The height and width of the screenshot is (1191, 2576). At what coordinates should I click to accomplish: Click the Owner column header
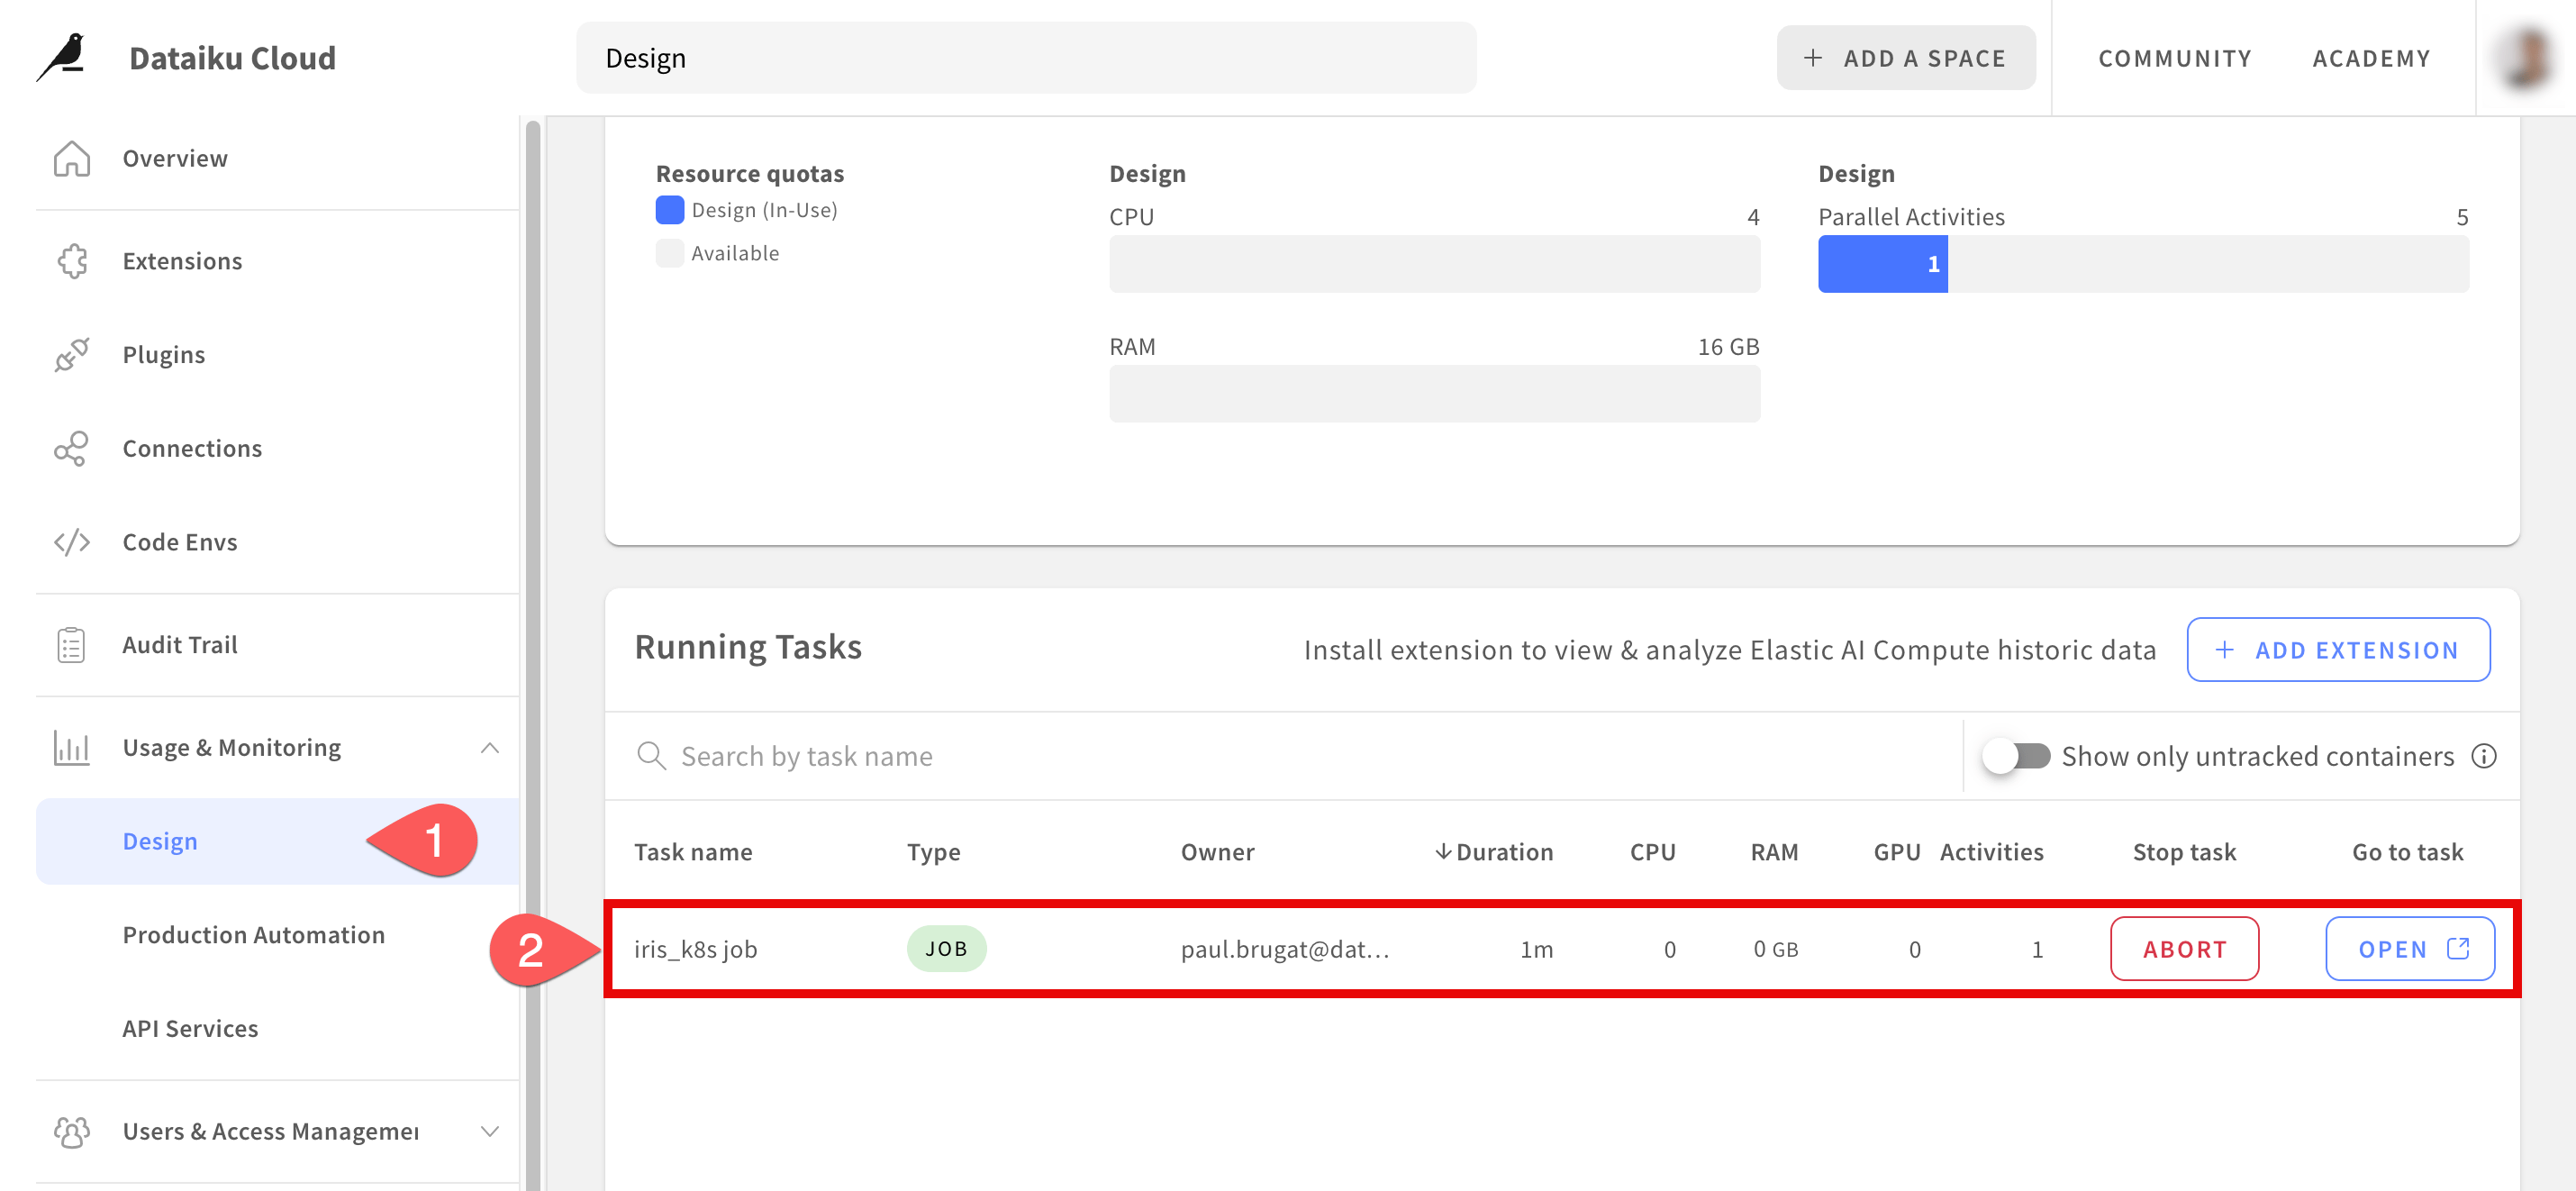[1217, 852]
